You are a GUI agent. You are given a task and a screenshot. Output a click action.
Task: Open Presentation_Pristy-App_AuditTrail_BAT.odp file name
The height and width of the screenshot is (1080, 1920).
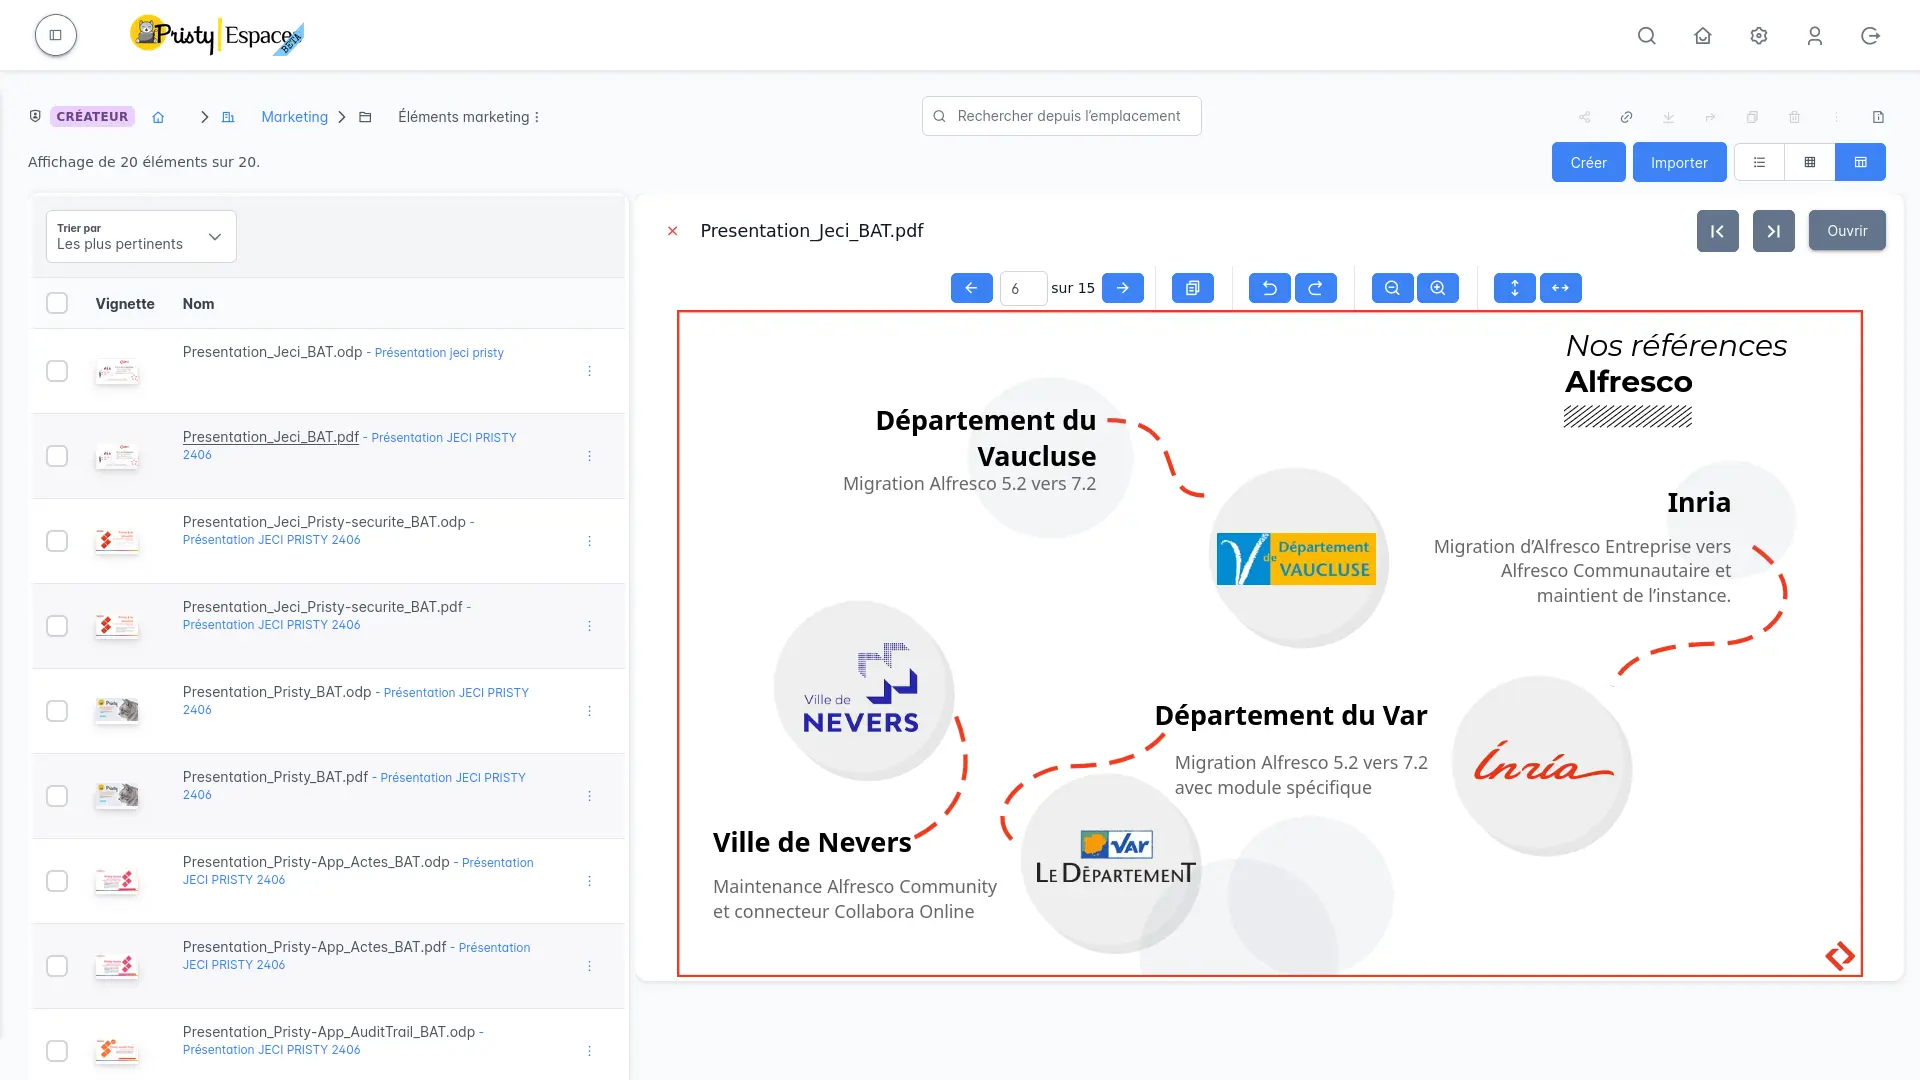(x=329, y=1032)
